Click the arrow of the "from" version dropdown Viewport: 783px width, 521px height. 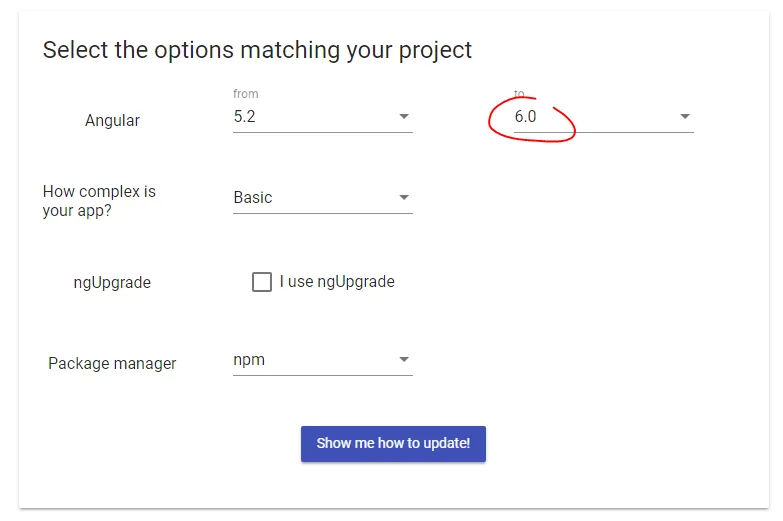[x=404, y=117]
